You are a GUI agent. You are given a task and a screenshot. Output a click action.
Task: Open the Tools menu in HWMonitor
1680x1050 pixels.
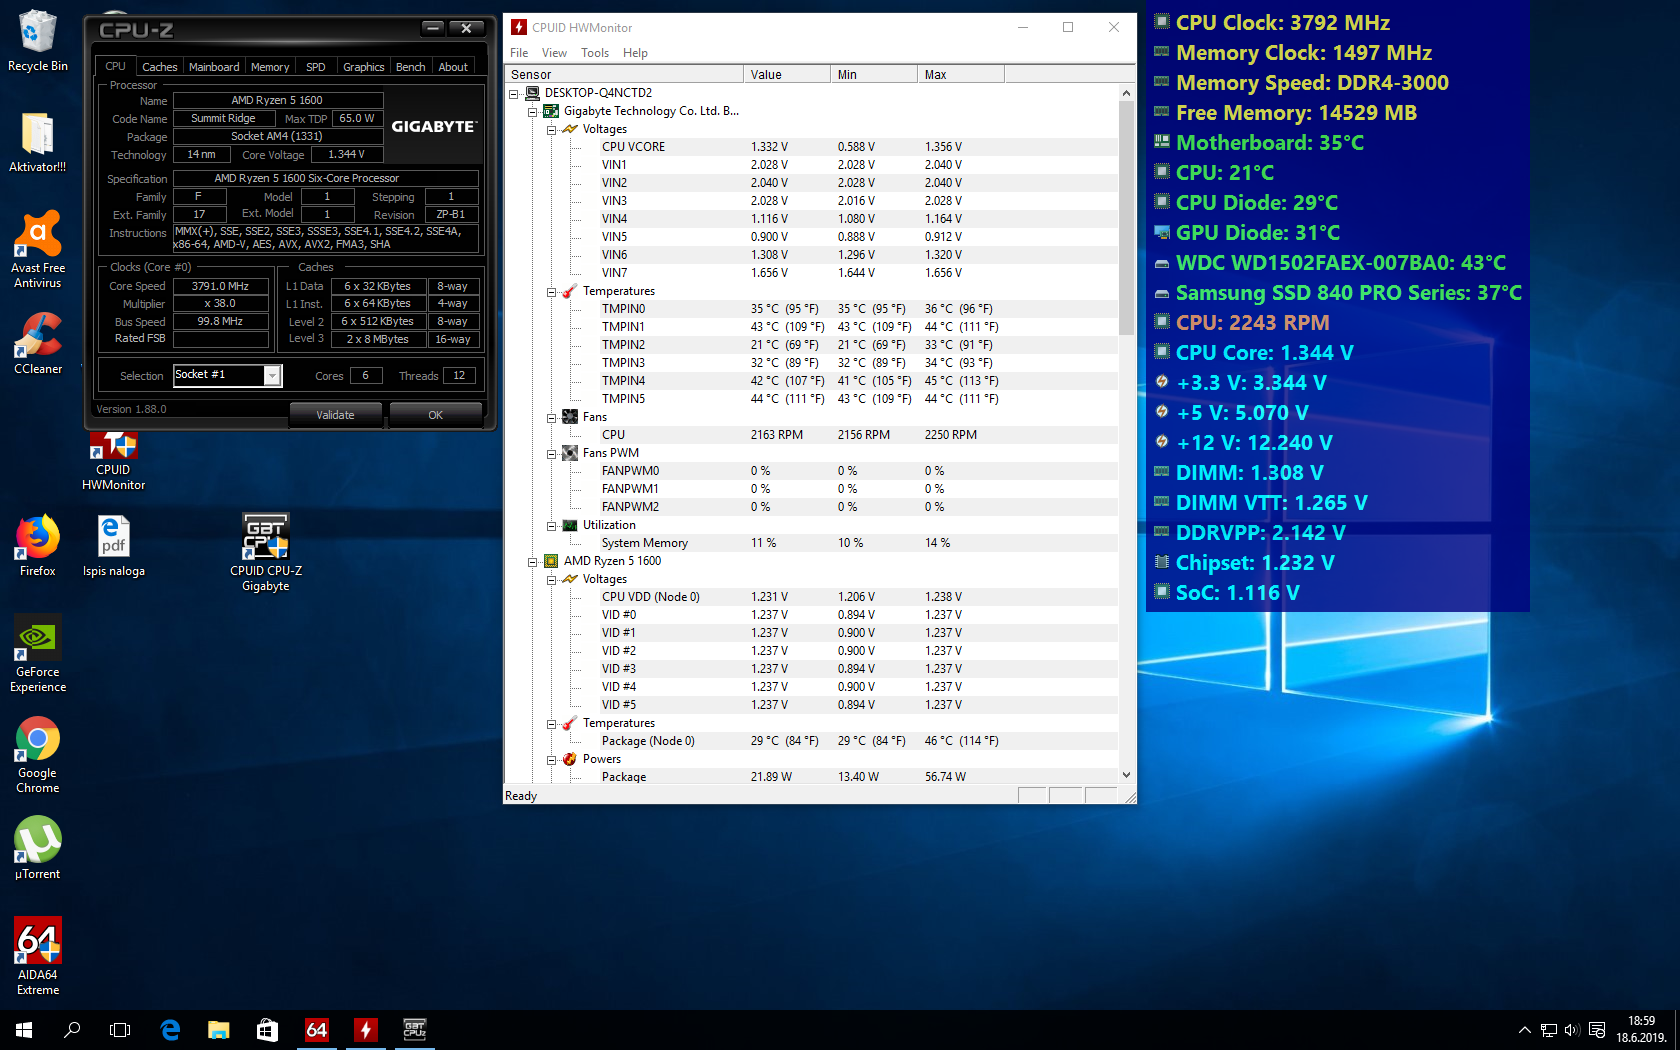point(594,53)
